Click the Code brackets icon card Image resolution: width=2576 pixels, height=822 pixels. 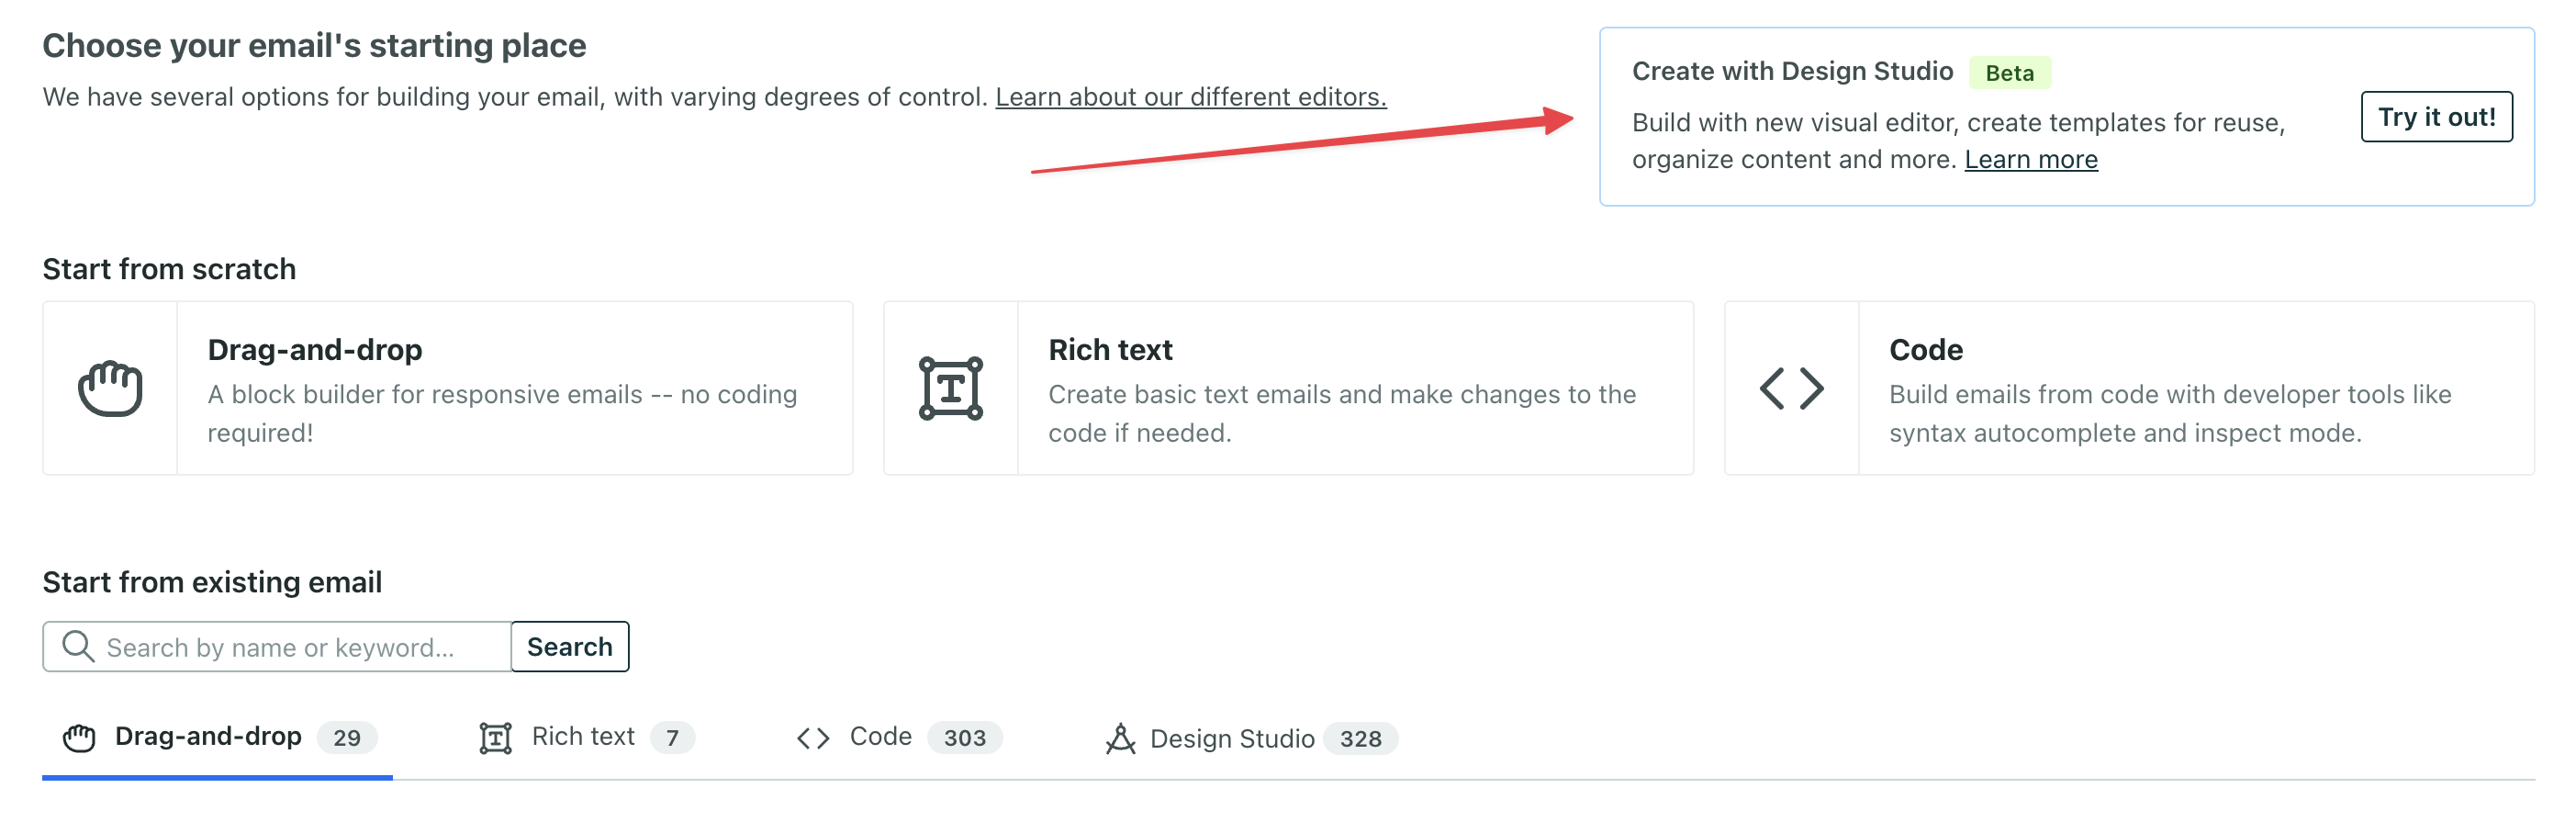pyautogui.click(x=1791, y=388)
